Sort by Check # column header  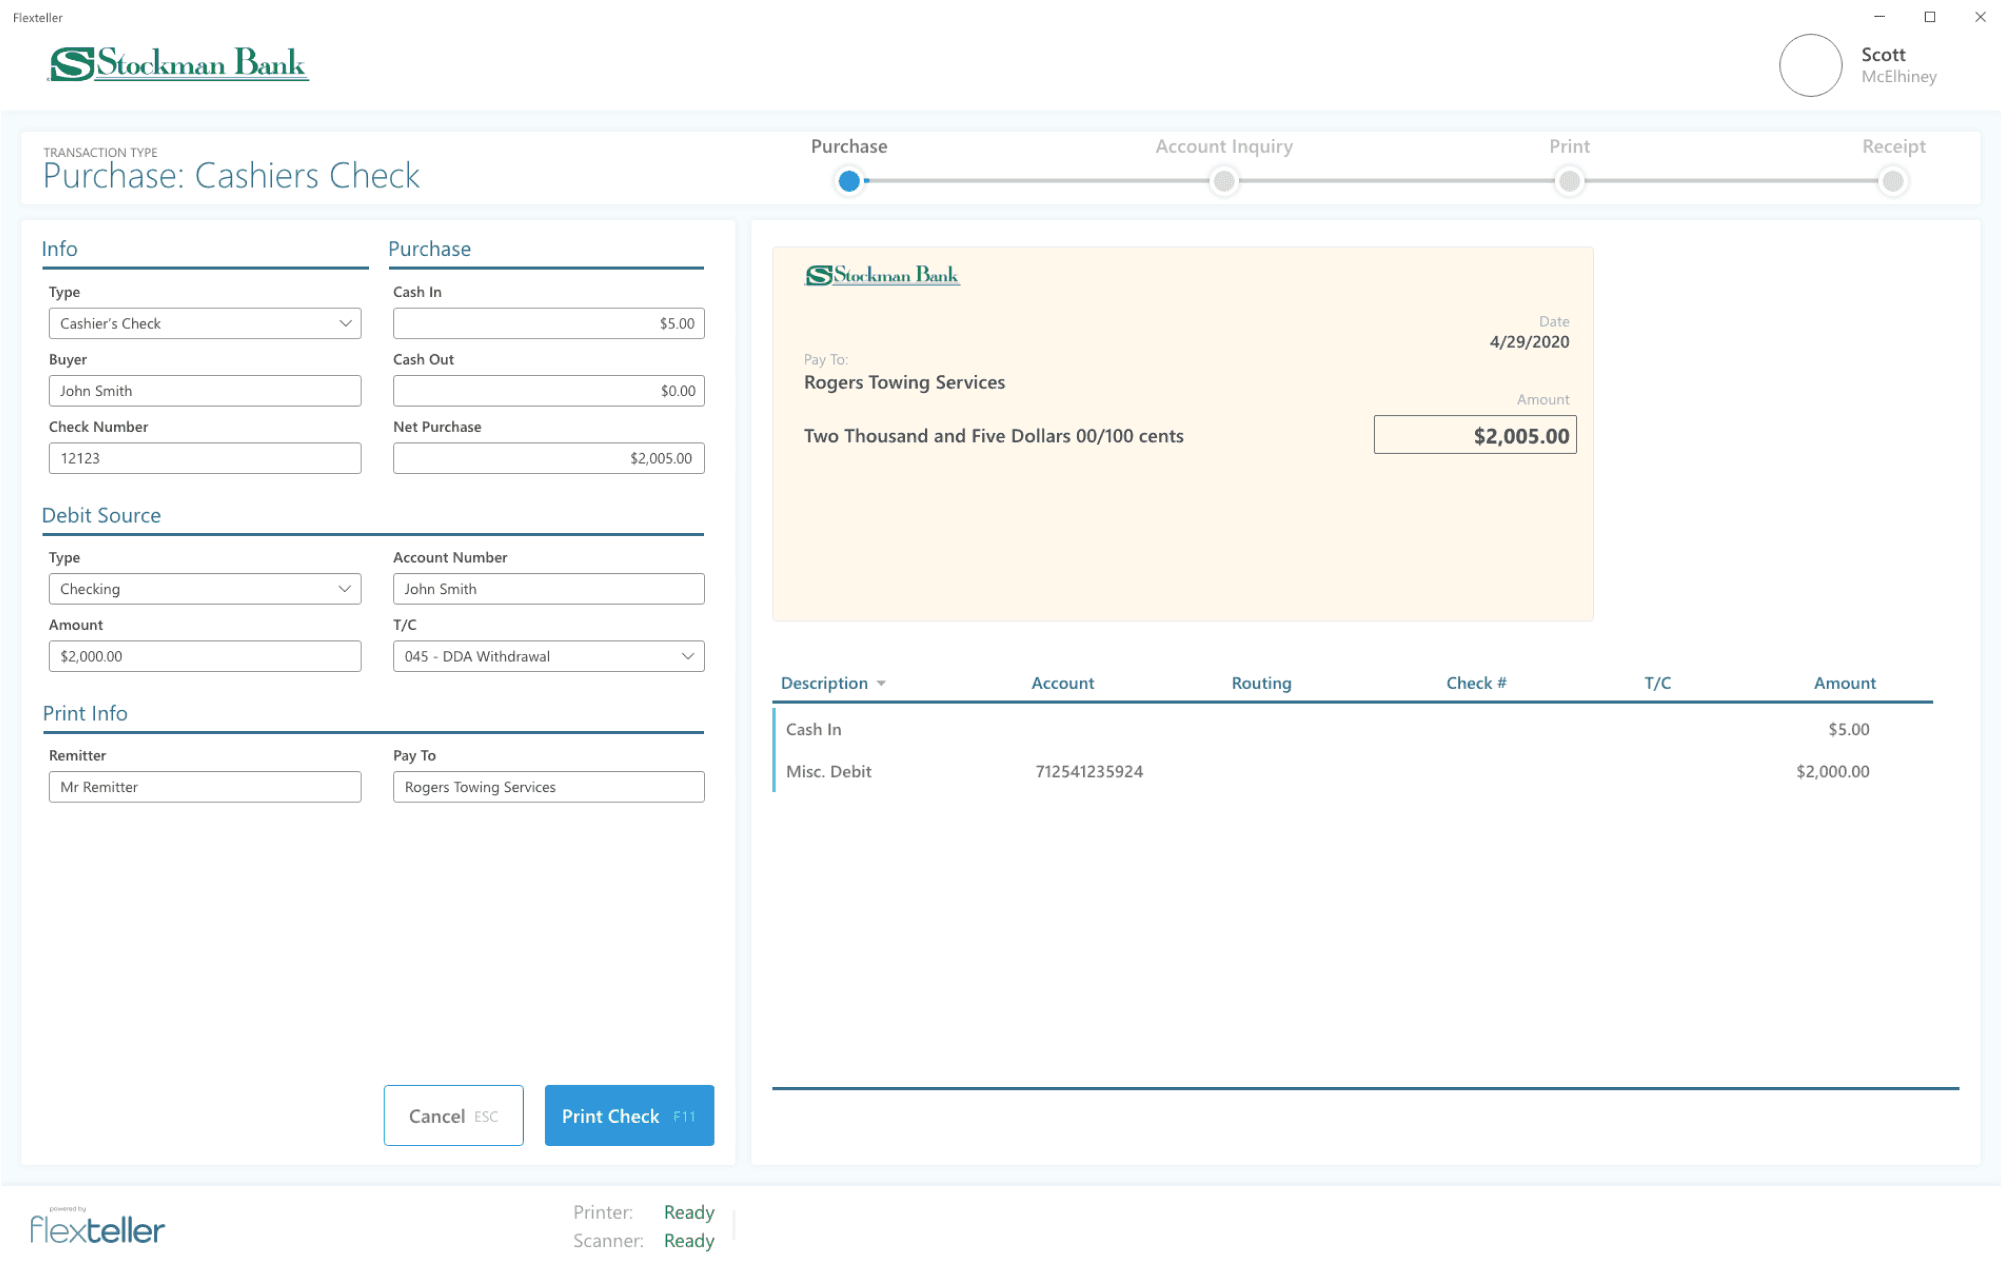[x=1476, y=683]
